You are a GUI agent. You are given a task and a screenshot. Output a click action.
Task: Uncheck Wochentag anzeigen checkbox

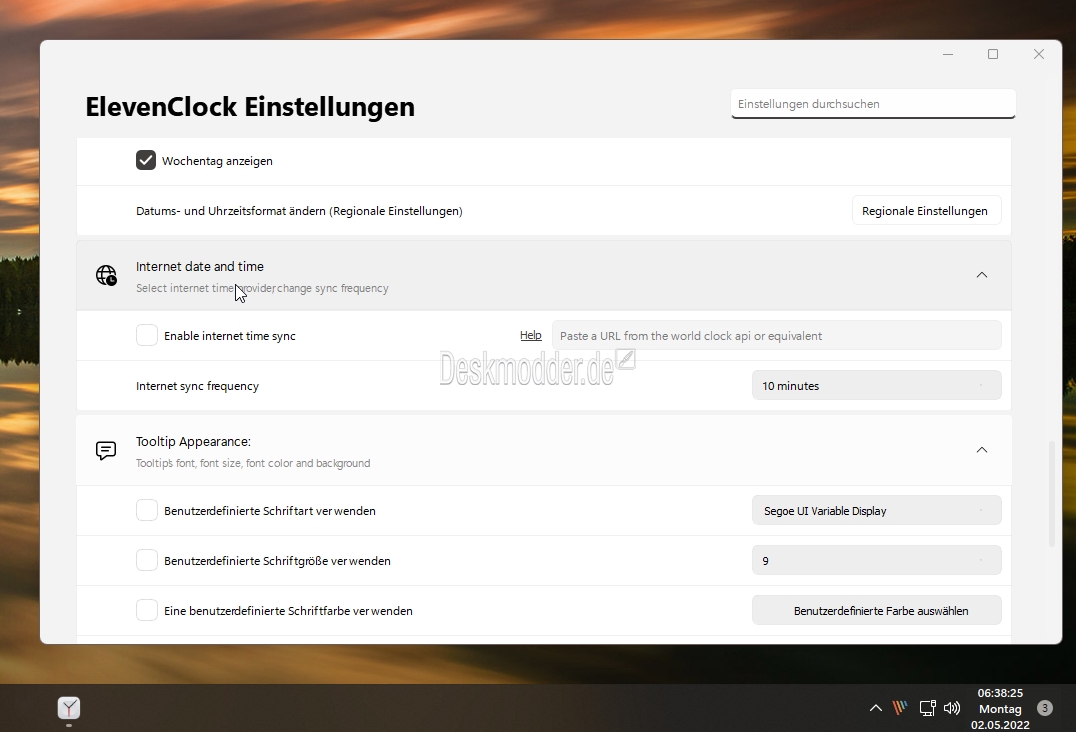(145, 161)
